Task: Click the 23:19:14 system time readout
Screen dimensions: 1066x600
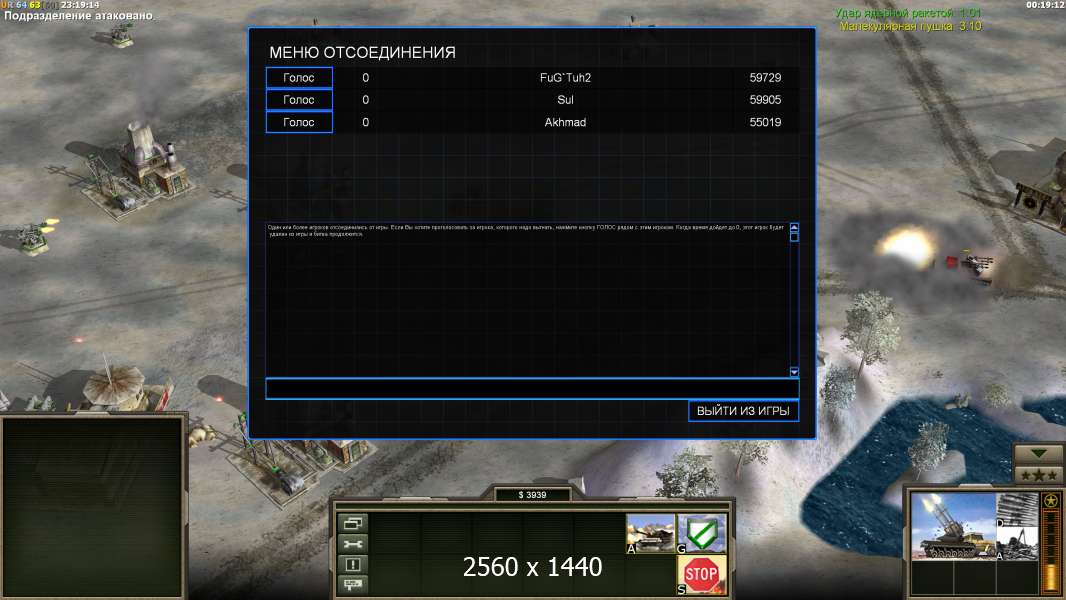Action: pos(80,5)
